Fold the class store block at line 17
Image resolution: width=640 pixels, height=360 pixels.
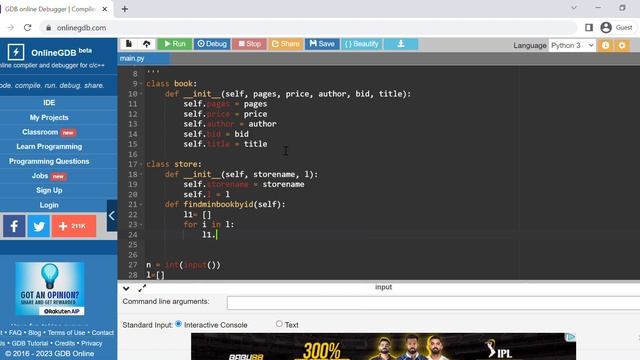tap(141, 164)
